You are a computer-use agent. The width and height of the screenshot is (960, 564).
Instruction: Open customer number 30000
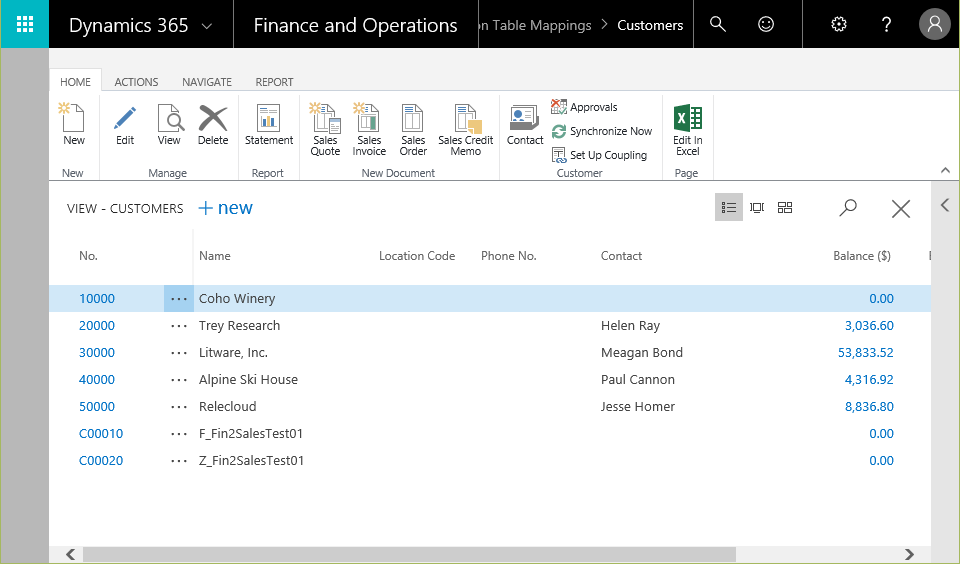(97, 353)
